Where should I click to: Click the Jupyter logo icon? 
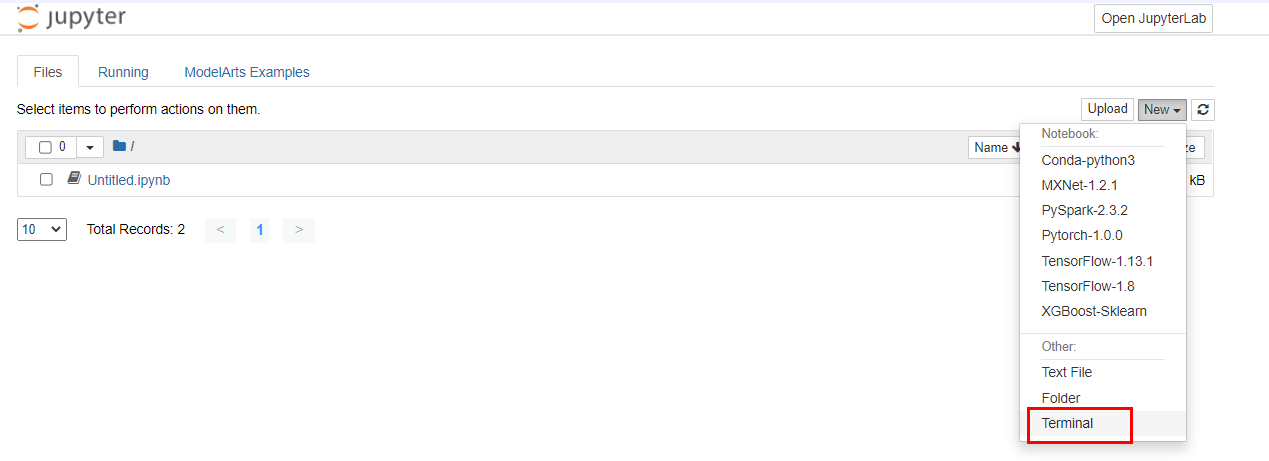pyautogui.click(x=29, y=18)
